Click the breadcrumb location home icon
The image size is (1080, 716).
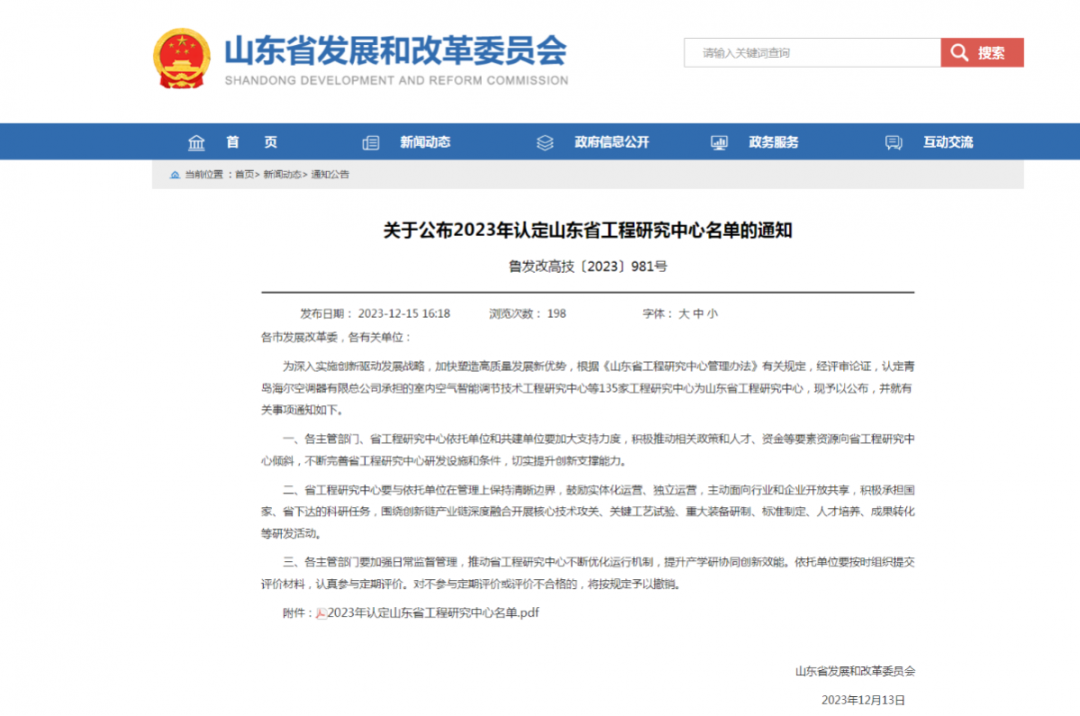[x=175, y=175]
